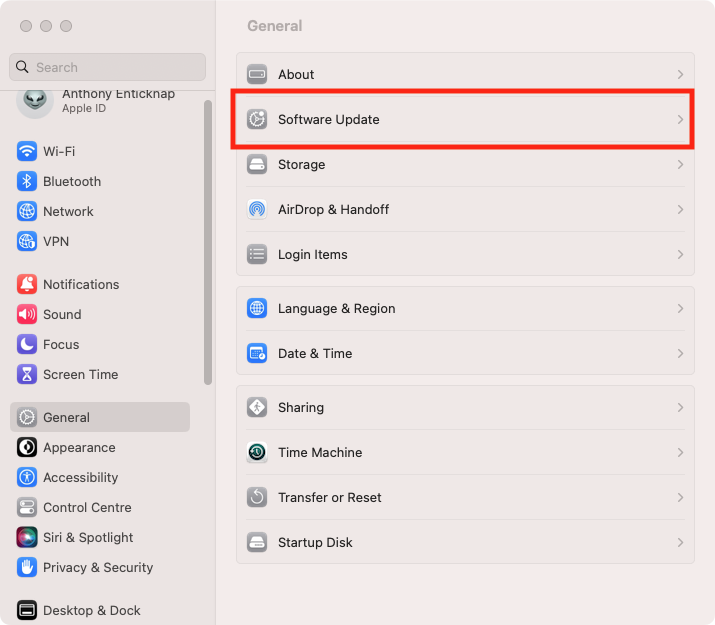Open Privacy & Security label
The width and height of the screenshot is (715, 625).
click(x=98, y=568)
